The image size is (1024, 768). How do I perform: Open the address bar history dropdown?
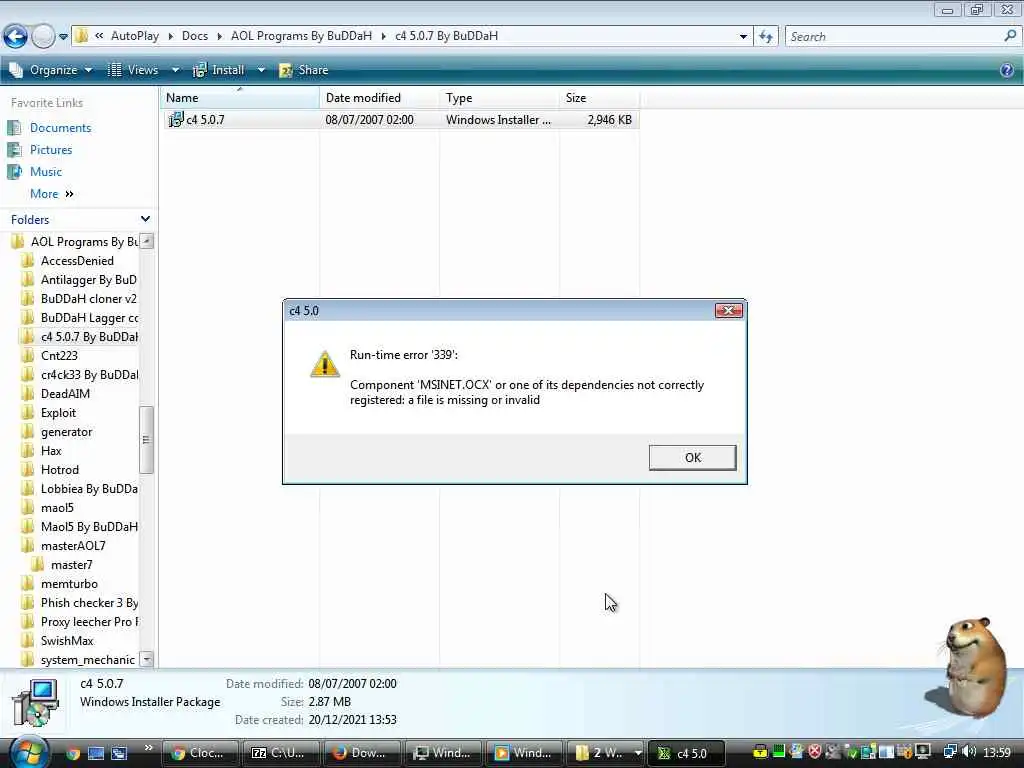743,37
